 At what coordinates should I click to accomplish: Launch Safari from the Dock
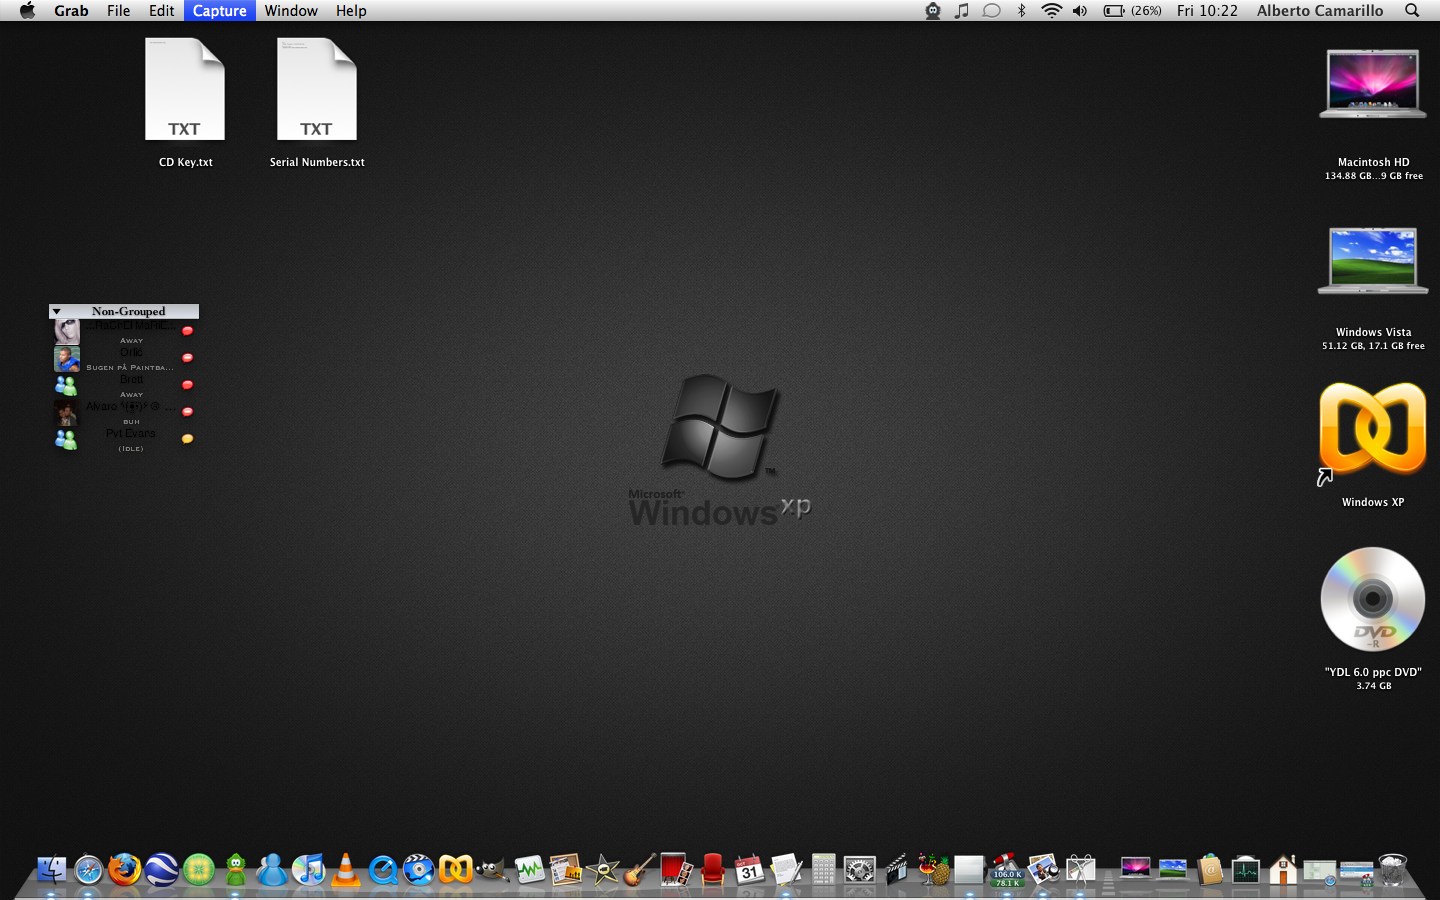tap(88, 870)
